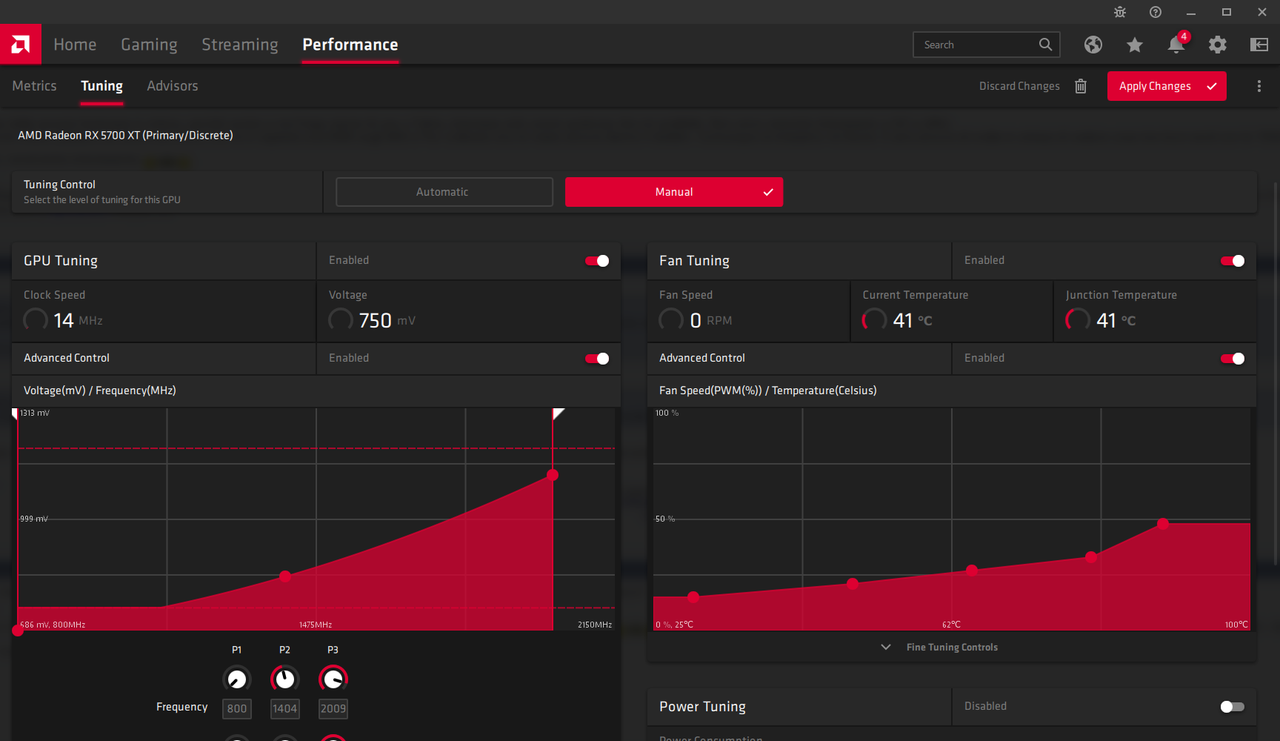
Task: Select the highest fan curve point
Action: [1163, 523]
